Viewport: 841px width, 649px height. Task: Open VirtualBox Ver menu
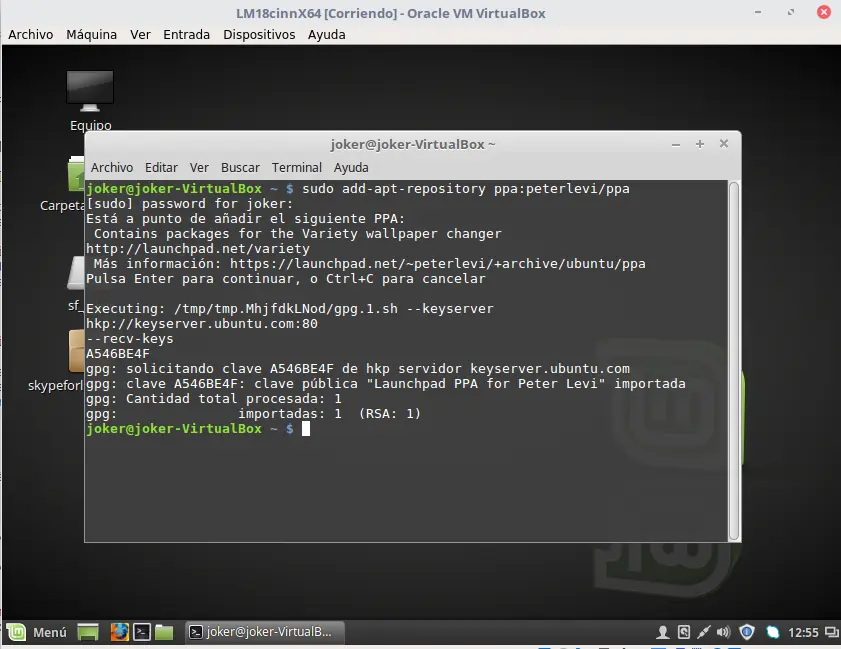(140, 35)
